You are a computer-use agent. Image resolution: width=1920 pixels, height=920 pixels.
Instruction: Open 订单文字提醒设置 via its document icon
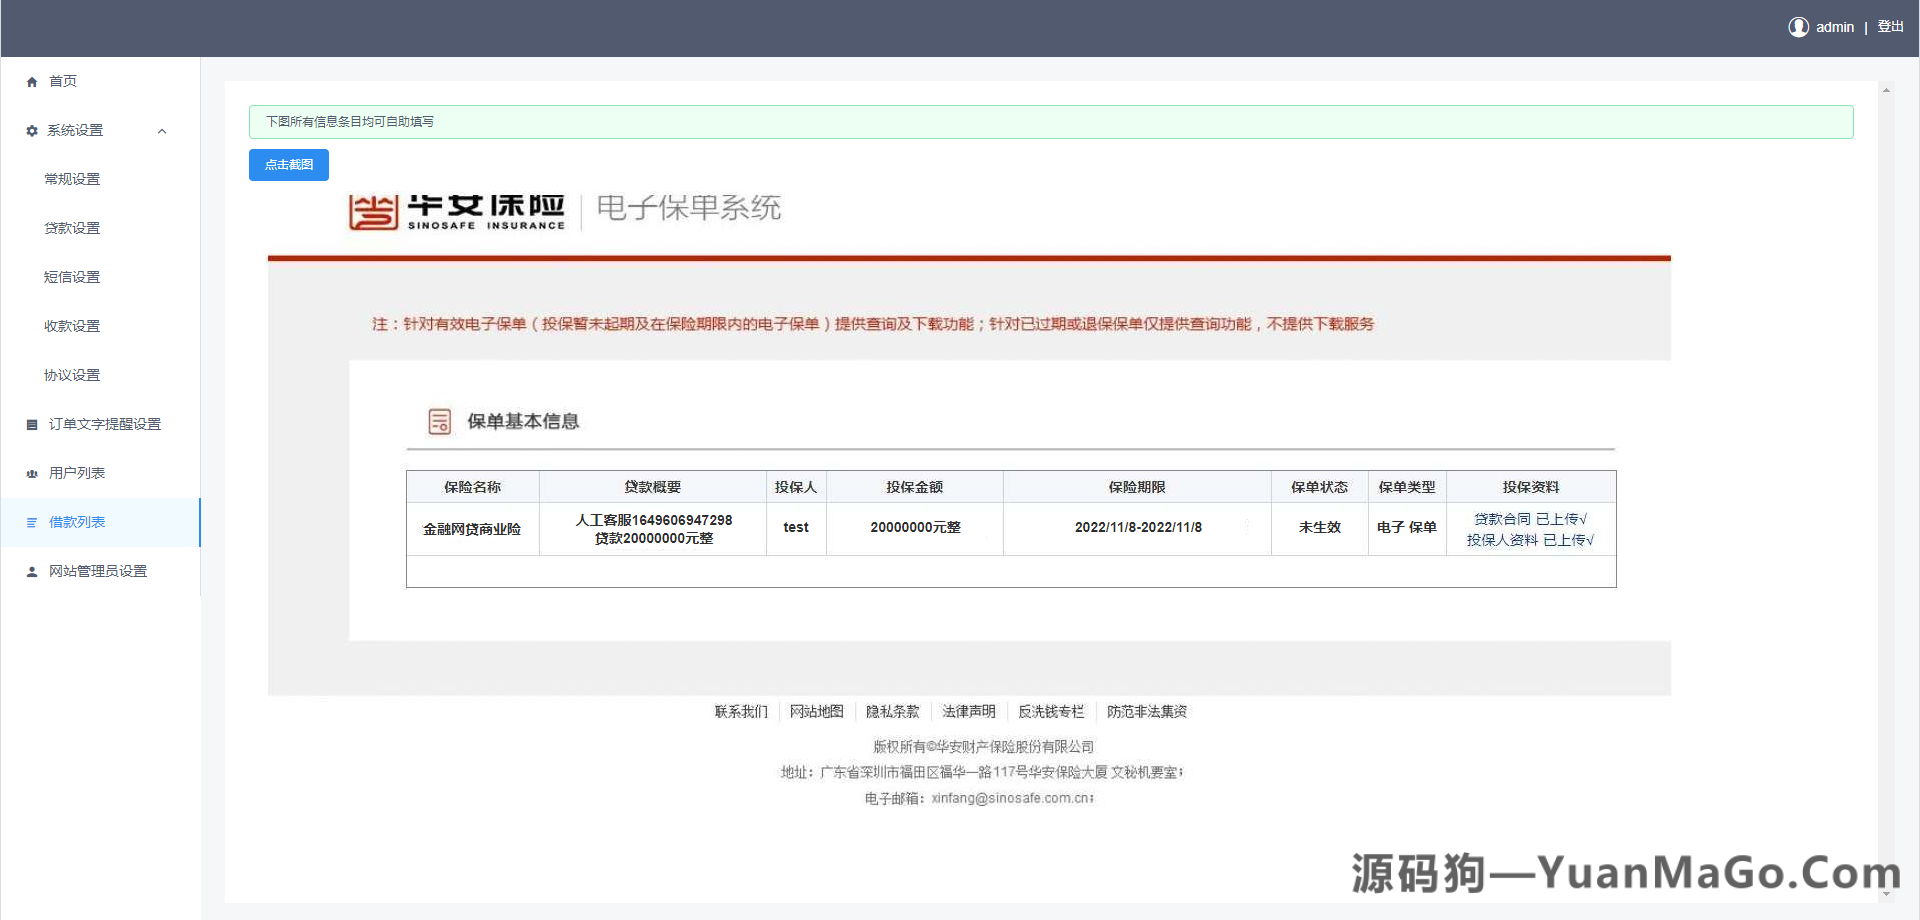click(x=31, y=424)
